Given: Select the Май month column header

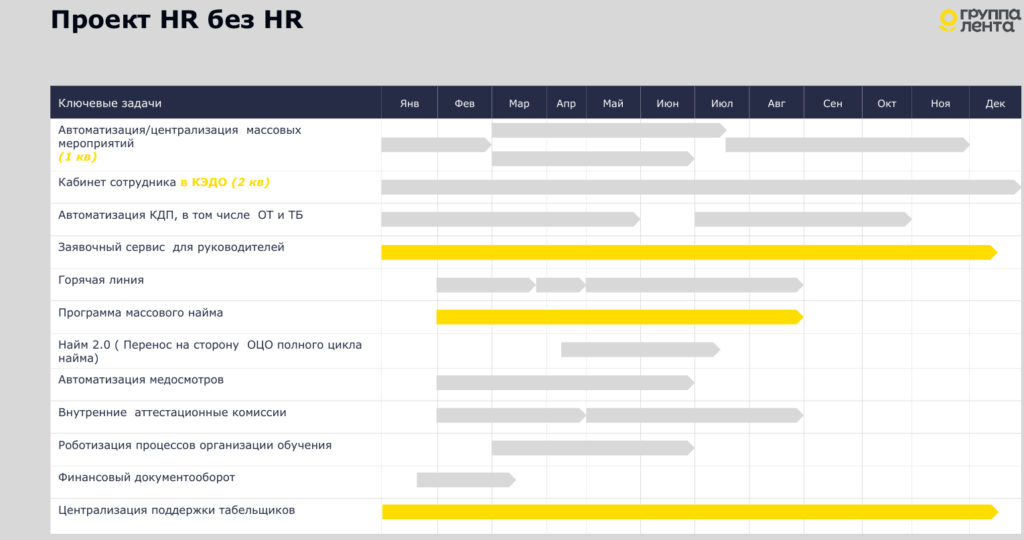Looking at the screenshot, I should tap(613, 103).
